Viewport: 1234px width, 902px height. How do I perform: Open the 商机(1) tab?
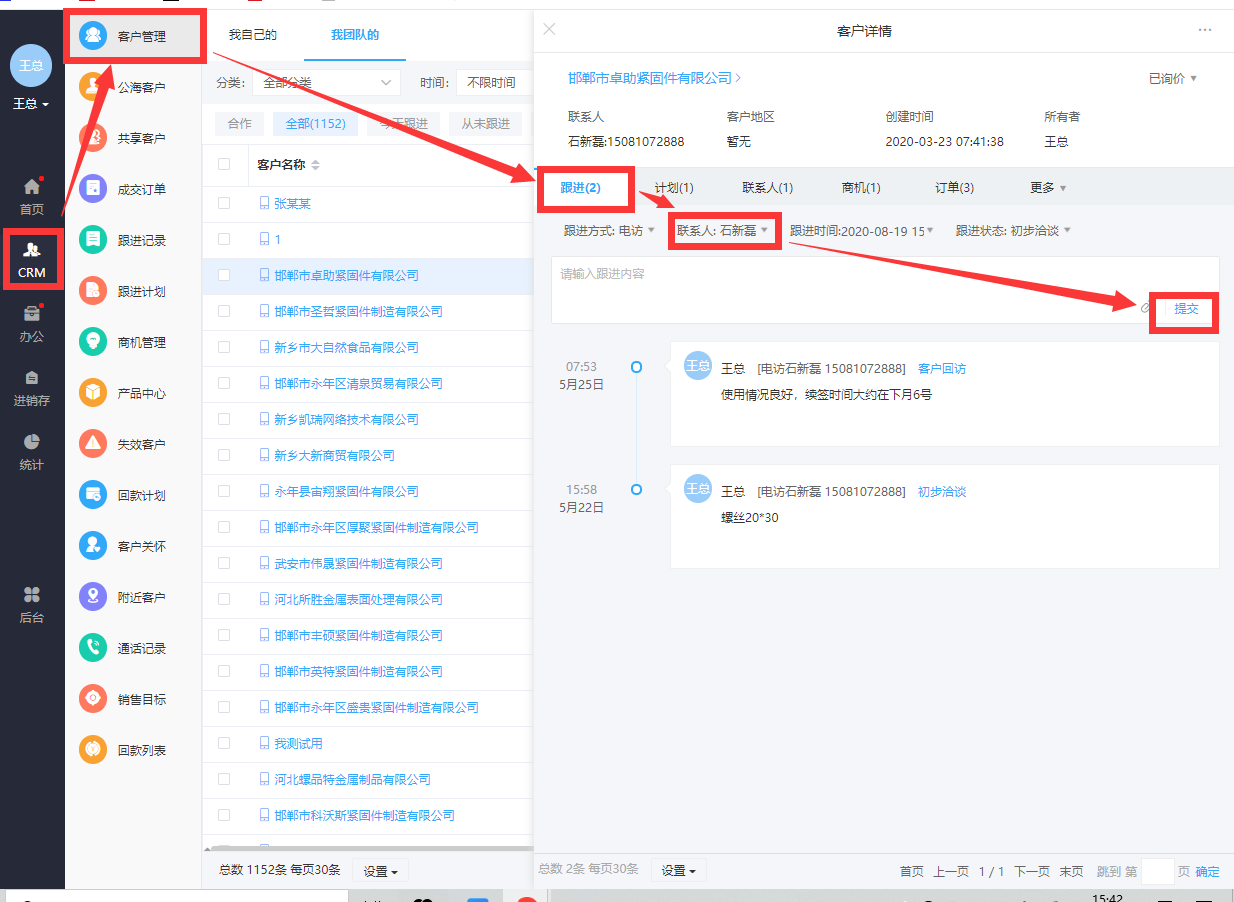[861, 188]
